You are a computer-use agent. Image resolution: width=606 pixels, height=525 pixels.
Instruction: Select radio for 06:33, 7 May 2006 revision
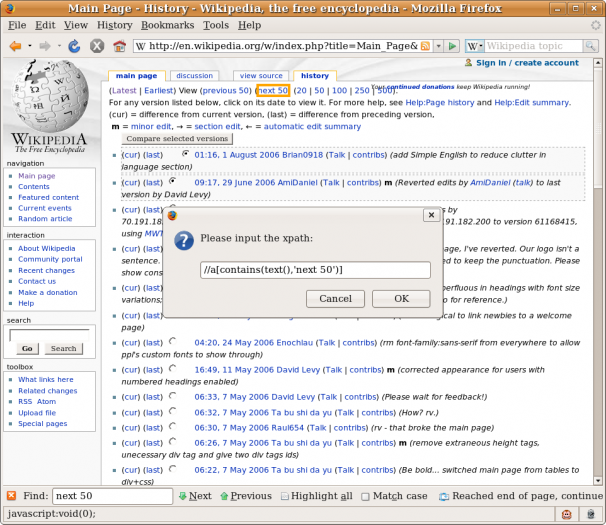click(172, 395)
